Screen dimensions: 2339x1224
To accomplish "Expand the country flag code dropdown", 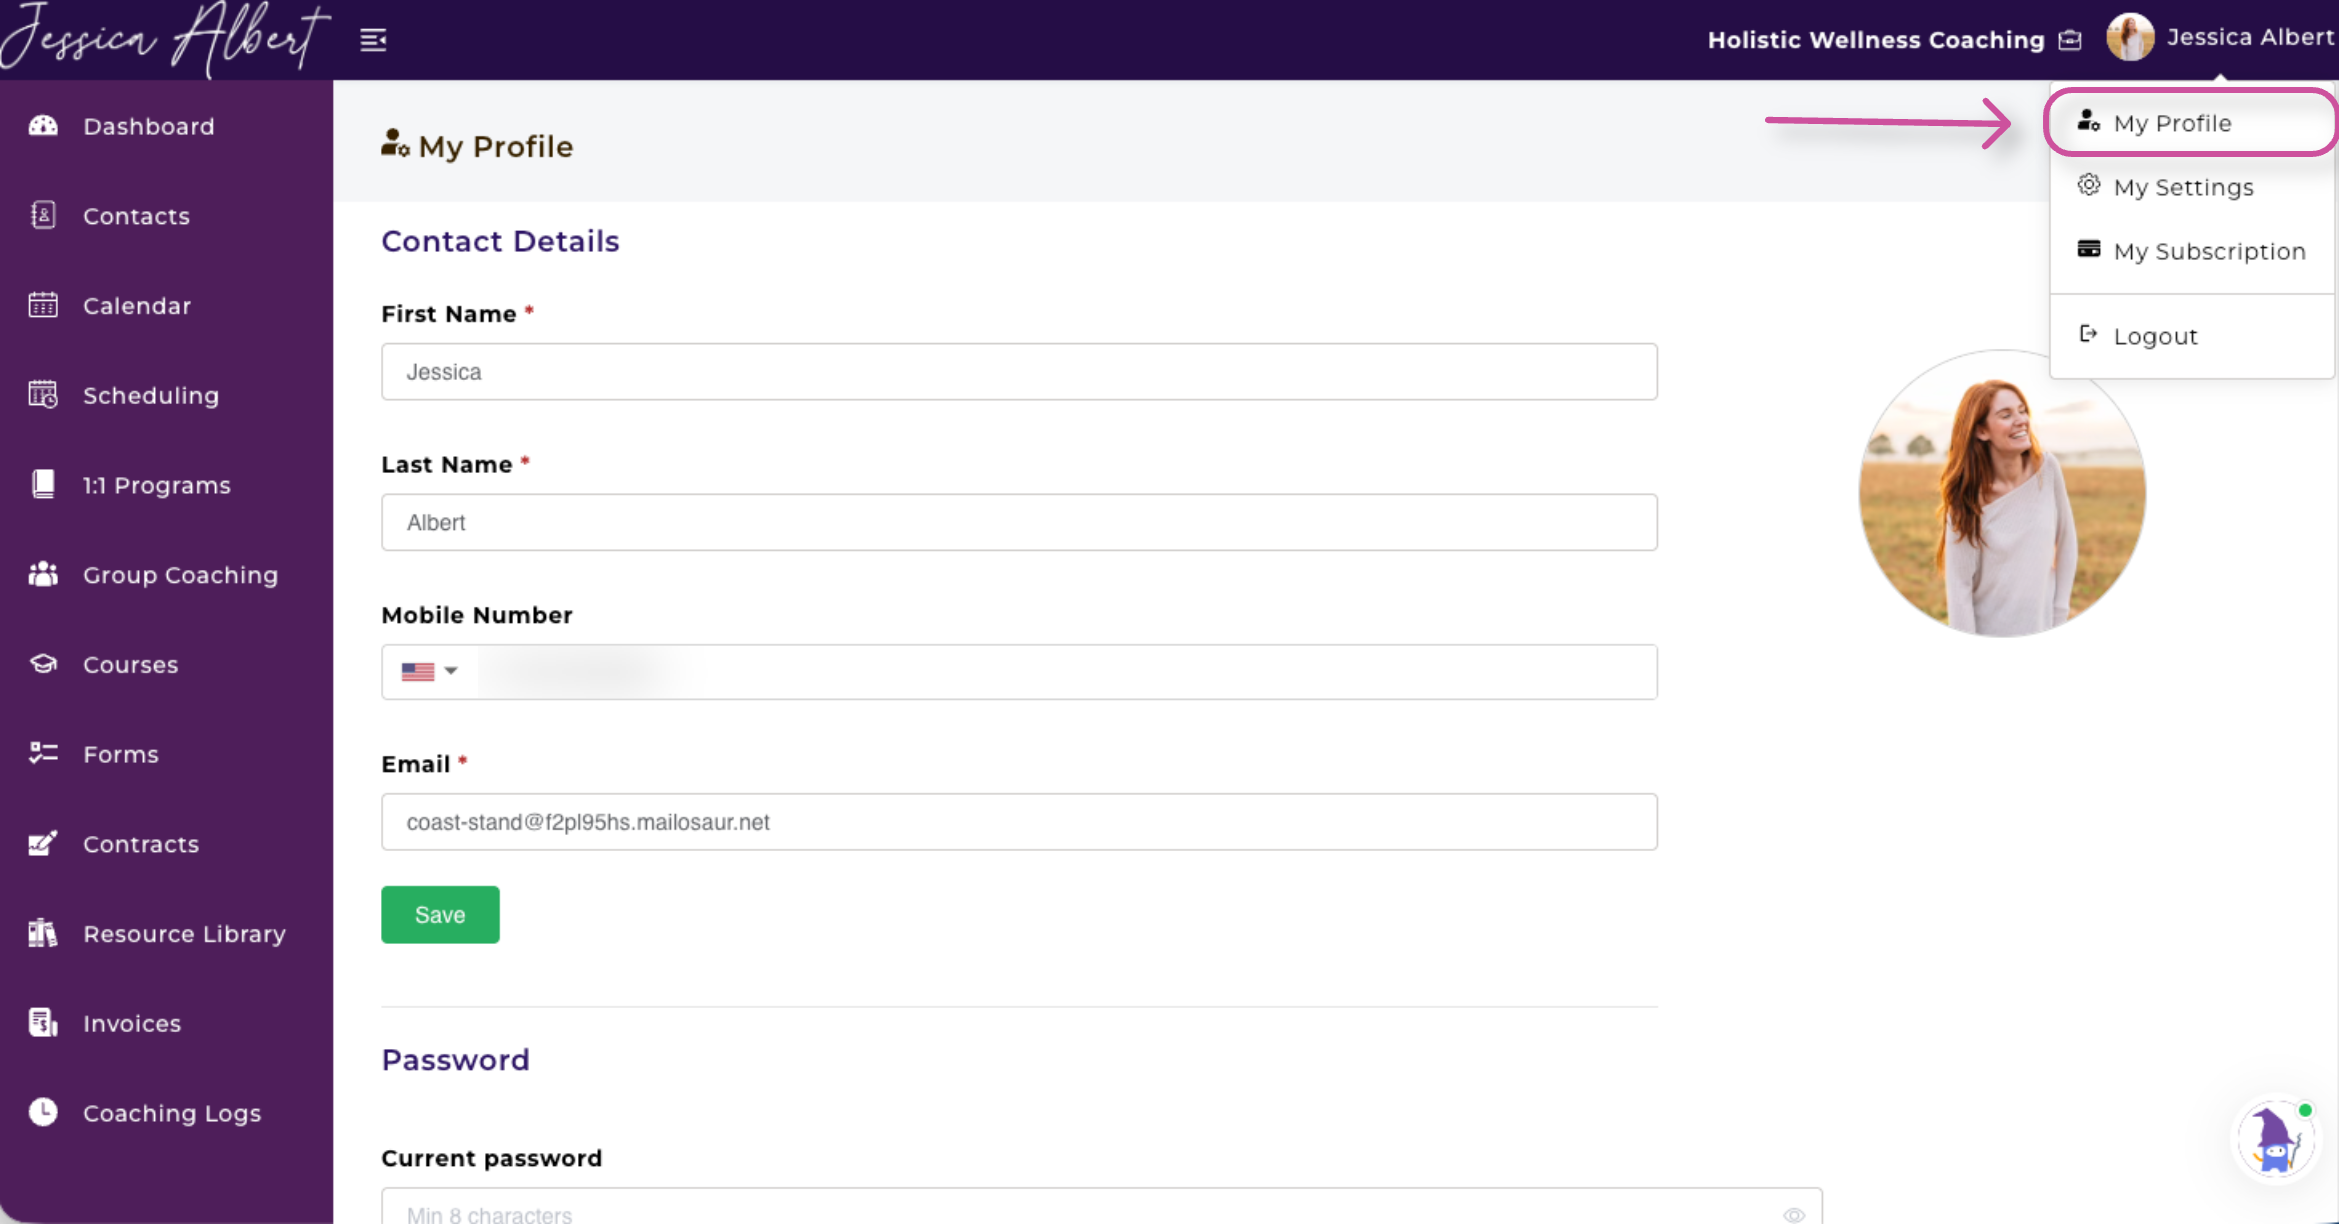I will [x=430, y=671].
